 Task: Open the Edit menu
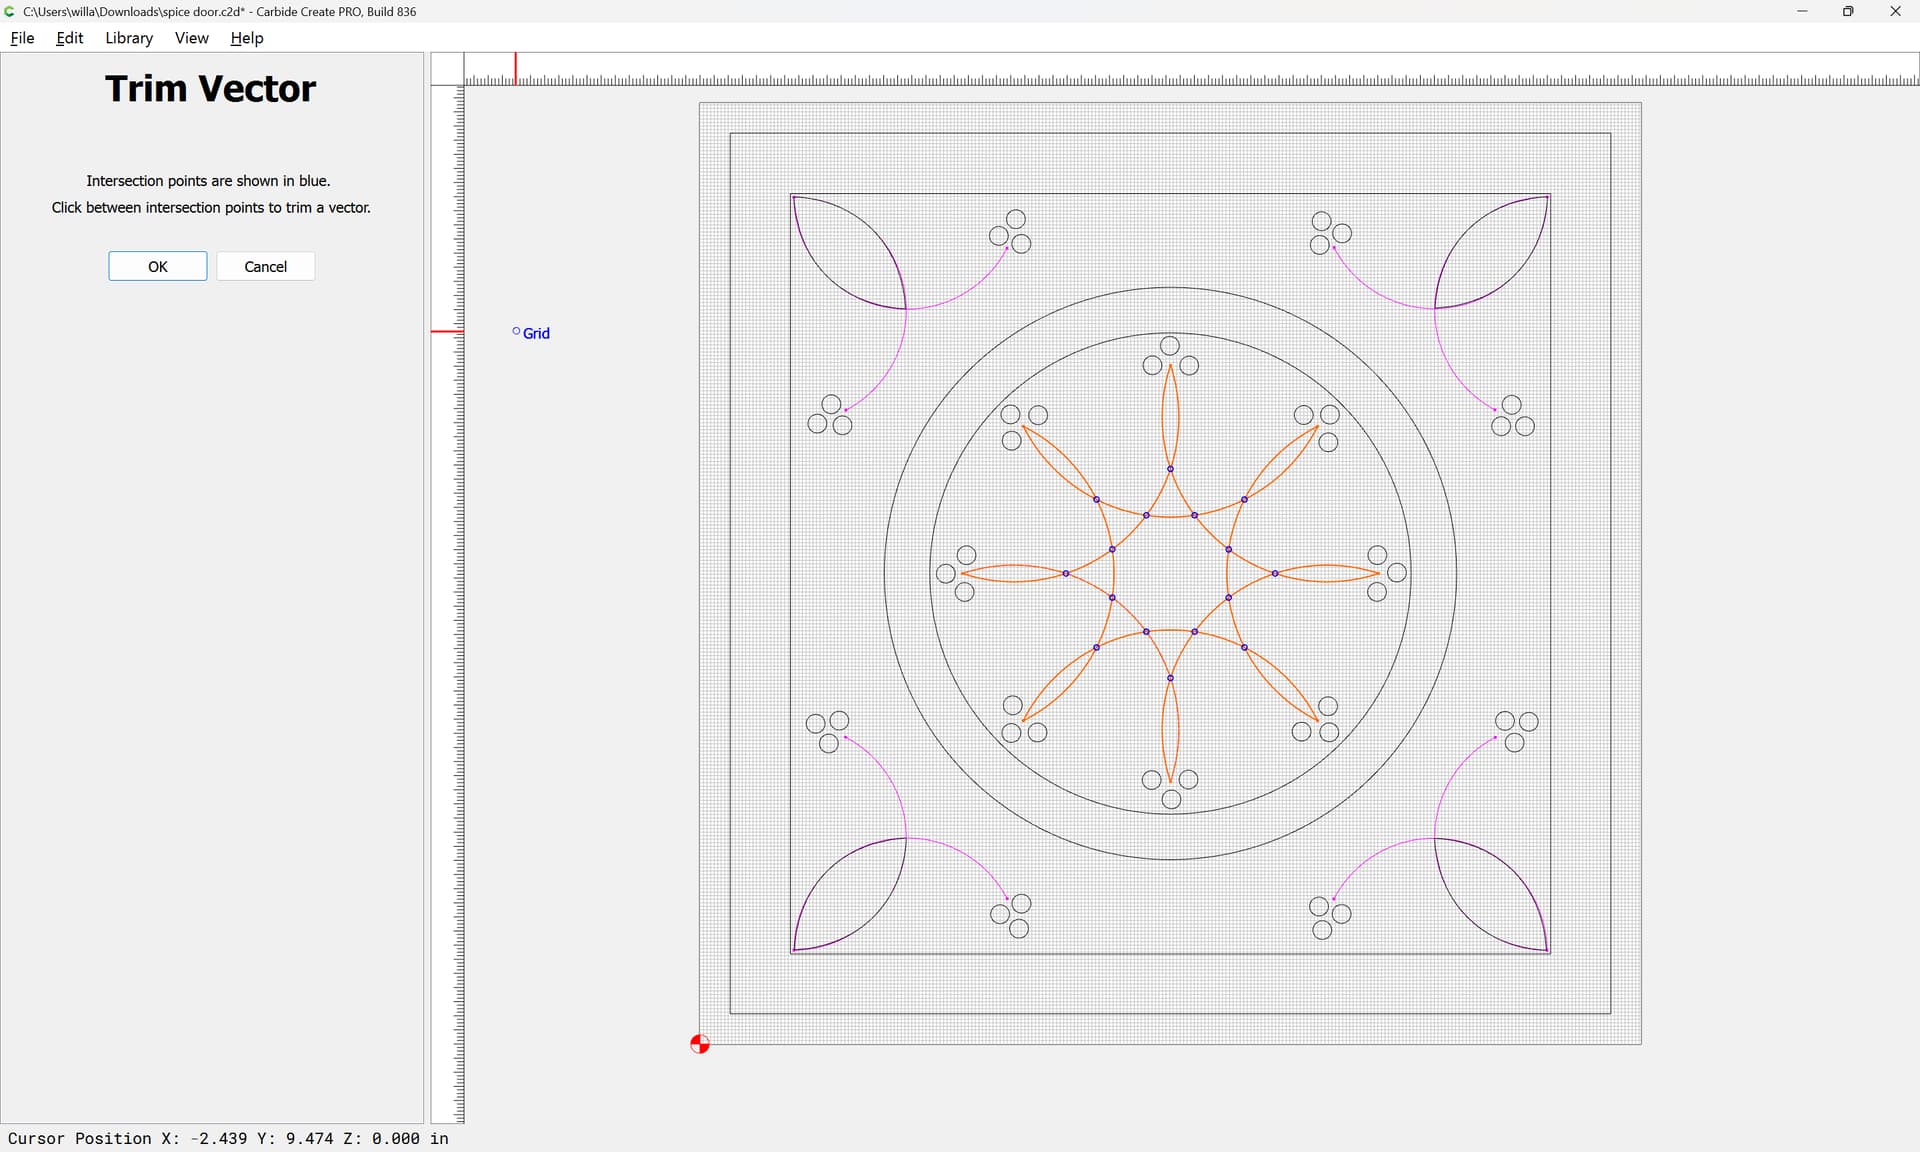pos(69,38)
